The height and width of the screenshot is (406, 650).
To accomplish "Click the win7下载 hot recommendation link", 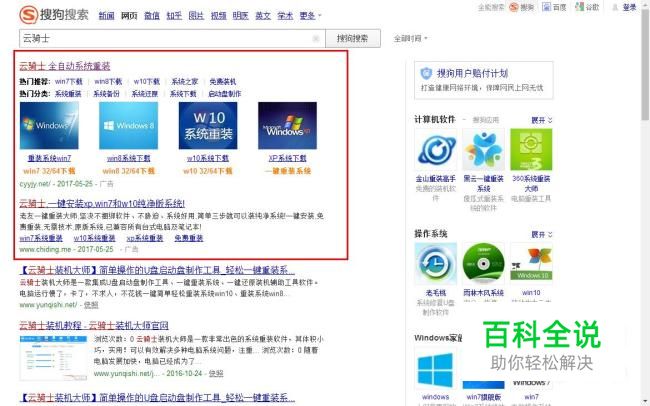I will pyautogui.click(x=69, y=81).
